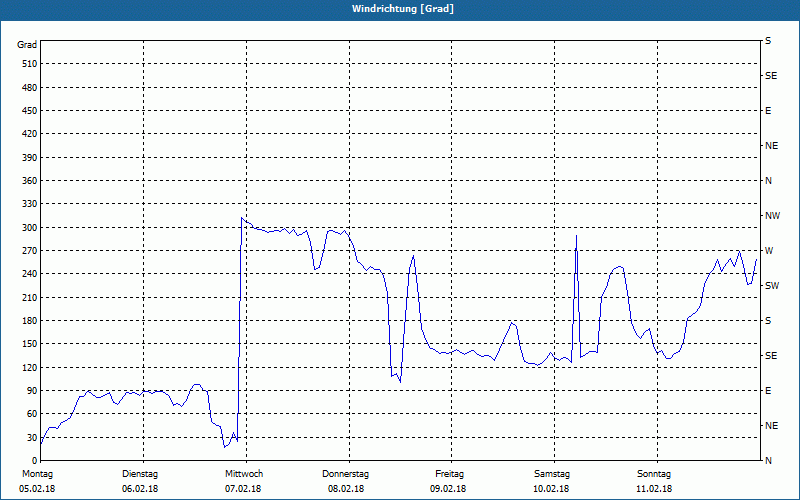Click the Grad unit label
This screenshot has height=500, width=800.
[27, 45]
